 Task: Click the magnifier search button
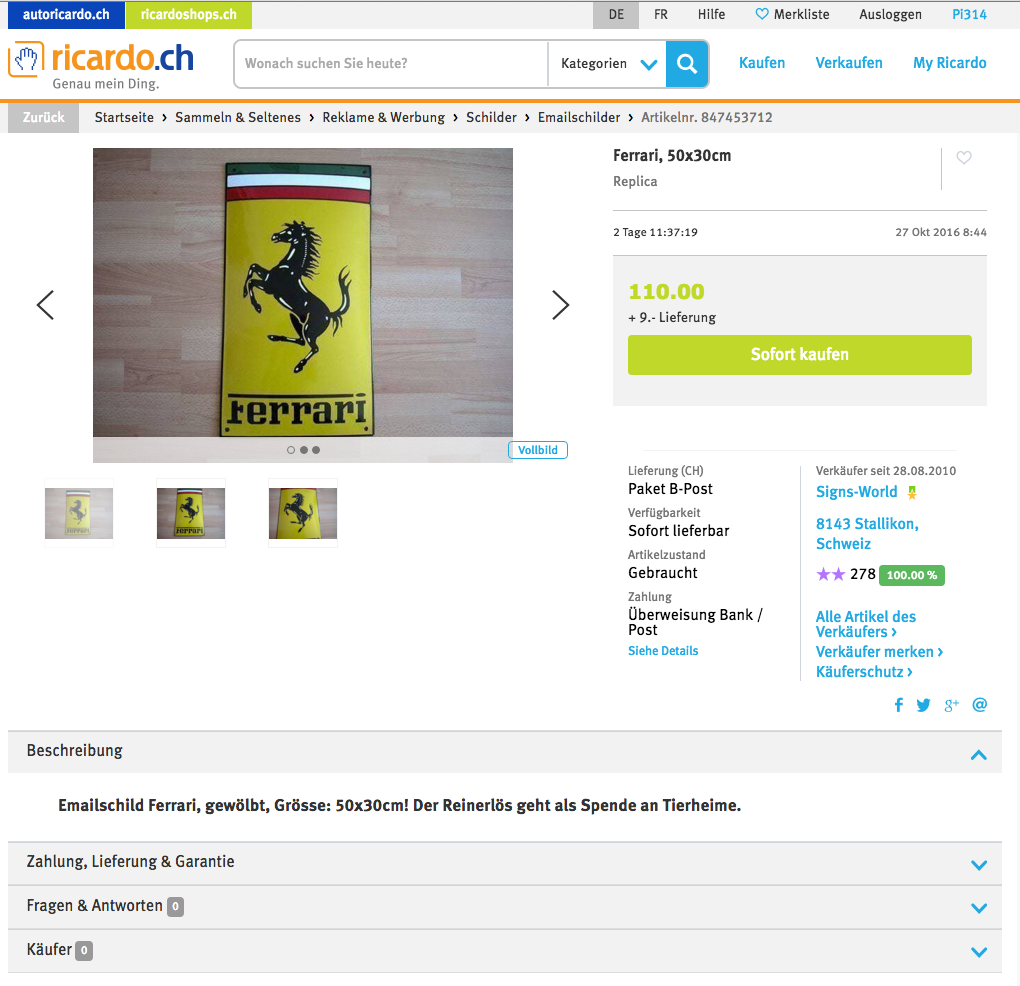pos(687,64)
